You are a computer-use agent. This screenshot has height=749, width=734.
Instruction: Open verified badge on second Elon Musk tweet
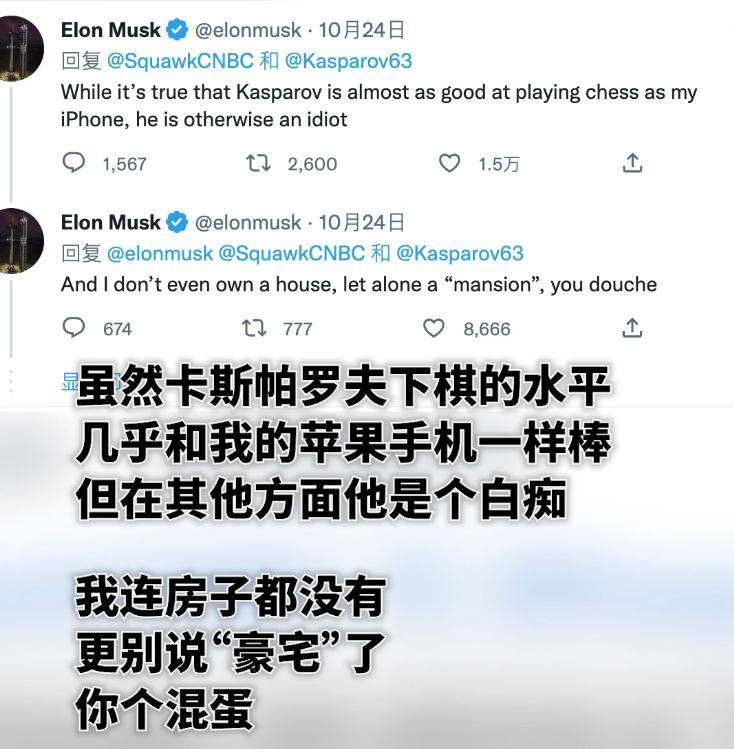pyautogui.click(x=177, y=223)
